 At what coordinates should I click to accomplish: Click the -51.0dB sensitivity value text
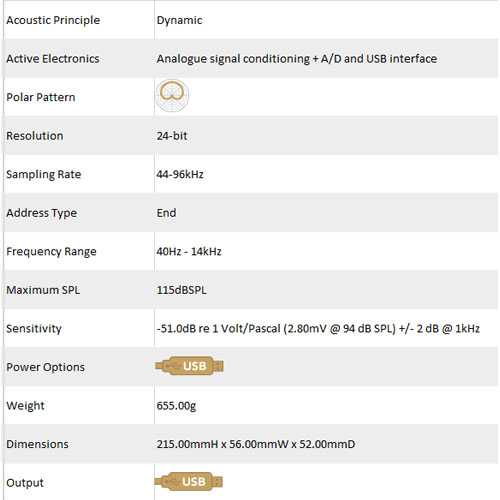(318, 329)
